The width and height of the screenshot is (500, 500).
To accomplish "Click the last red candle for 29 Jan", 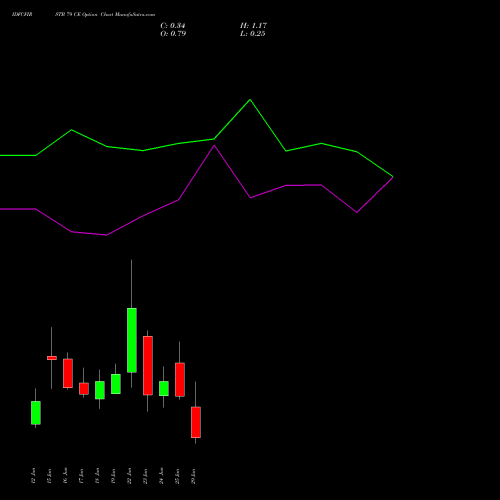I will click(196, 422).
